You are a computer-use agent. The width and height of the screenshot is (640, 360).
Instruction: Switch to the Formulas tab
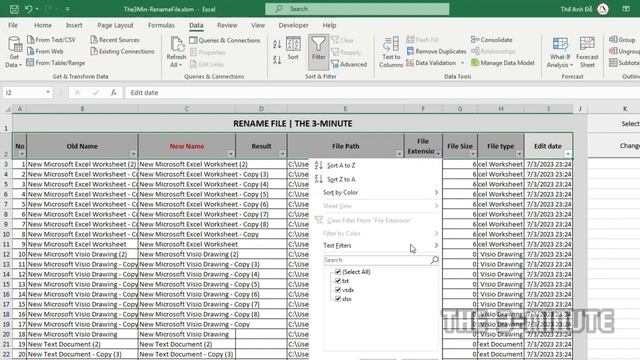pos(161,25)
